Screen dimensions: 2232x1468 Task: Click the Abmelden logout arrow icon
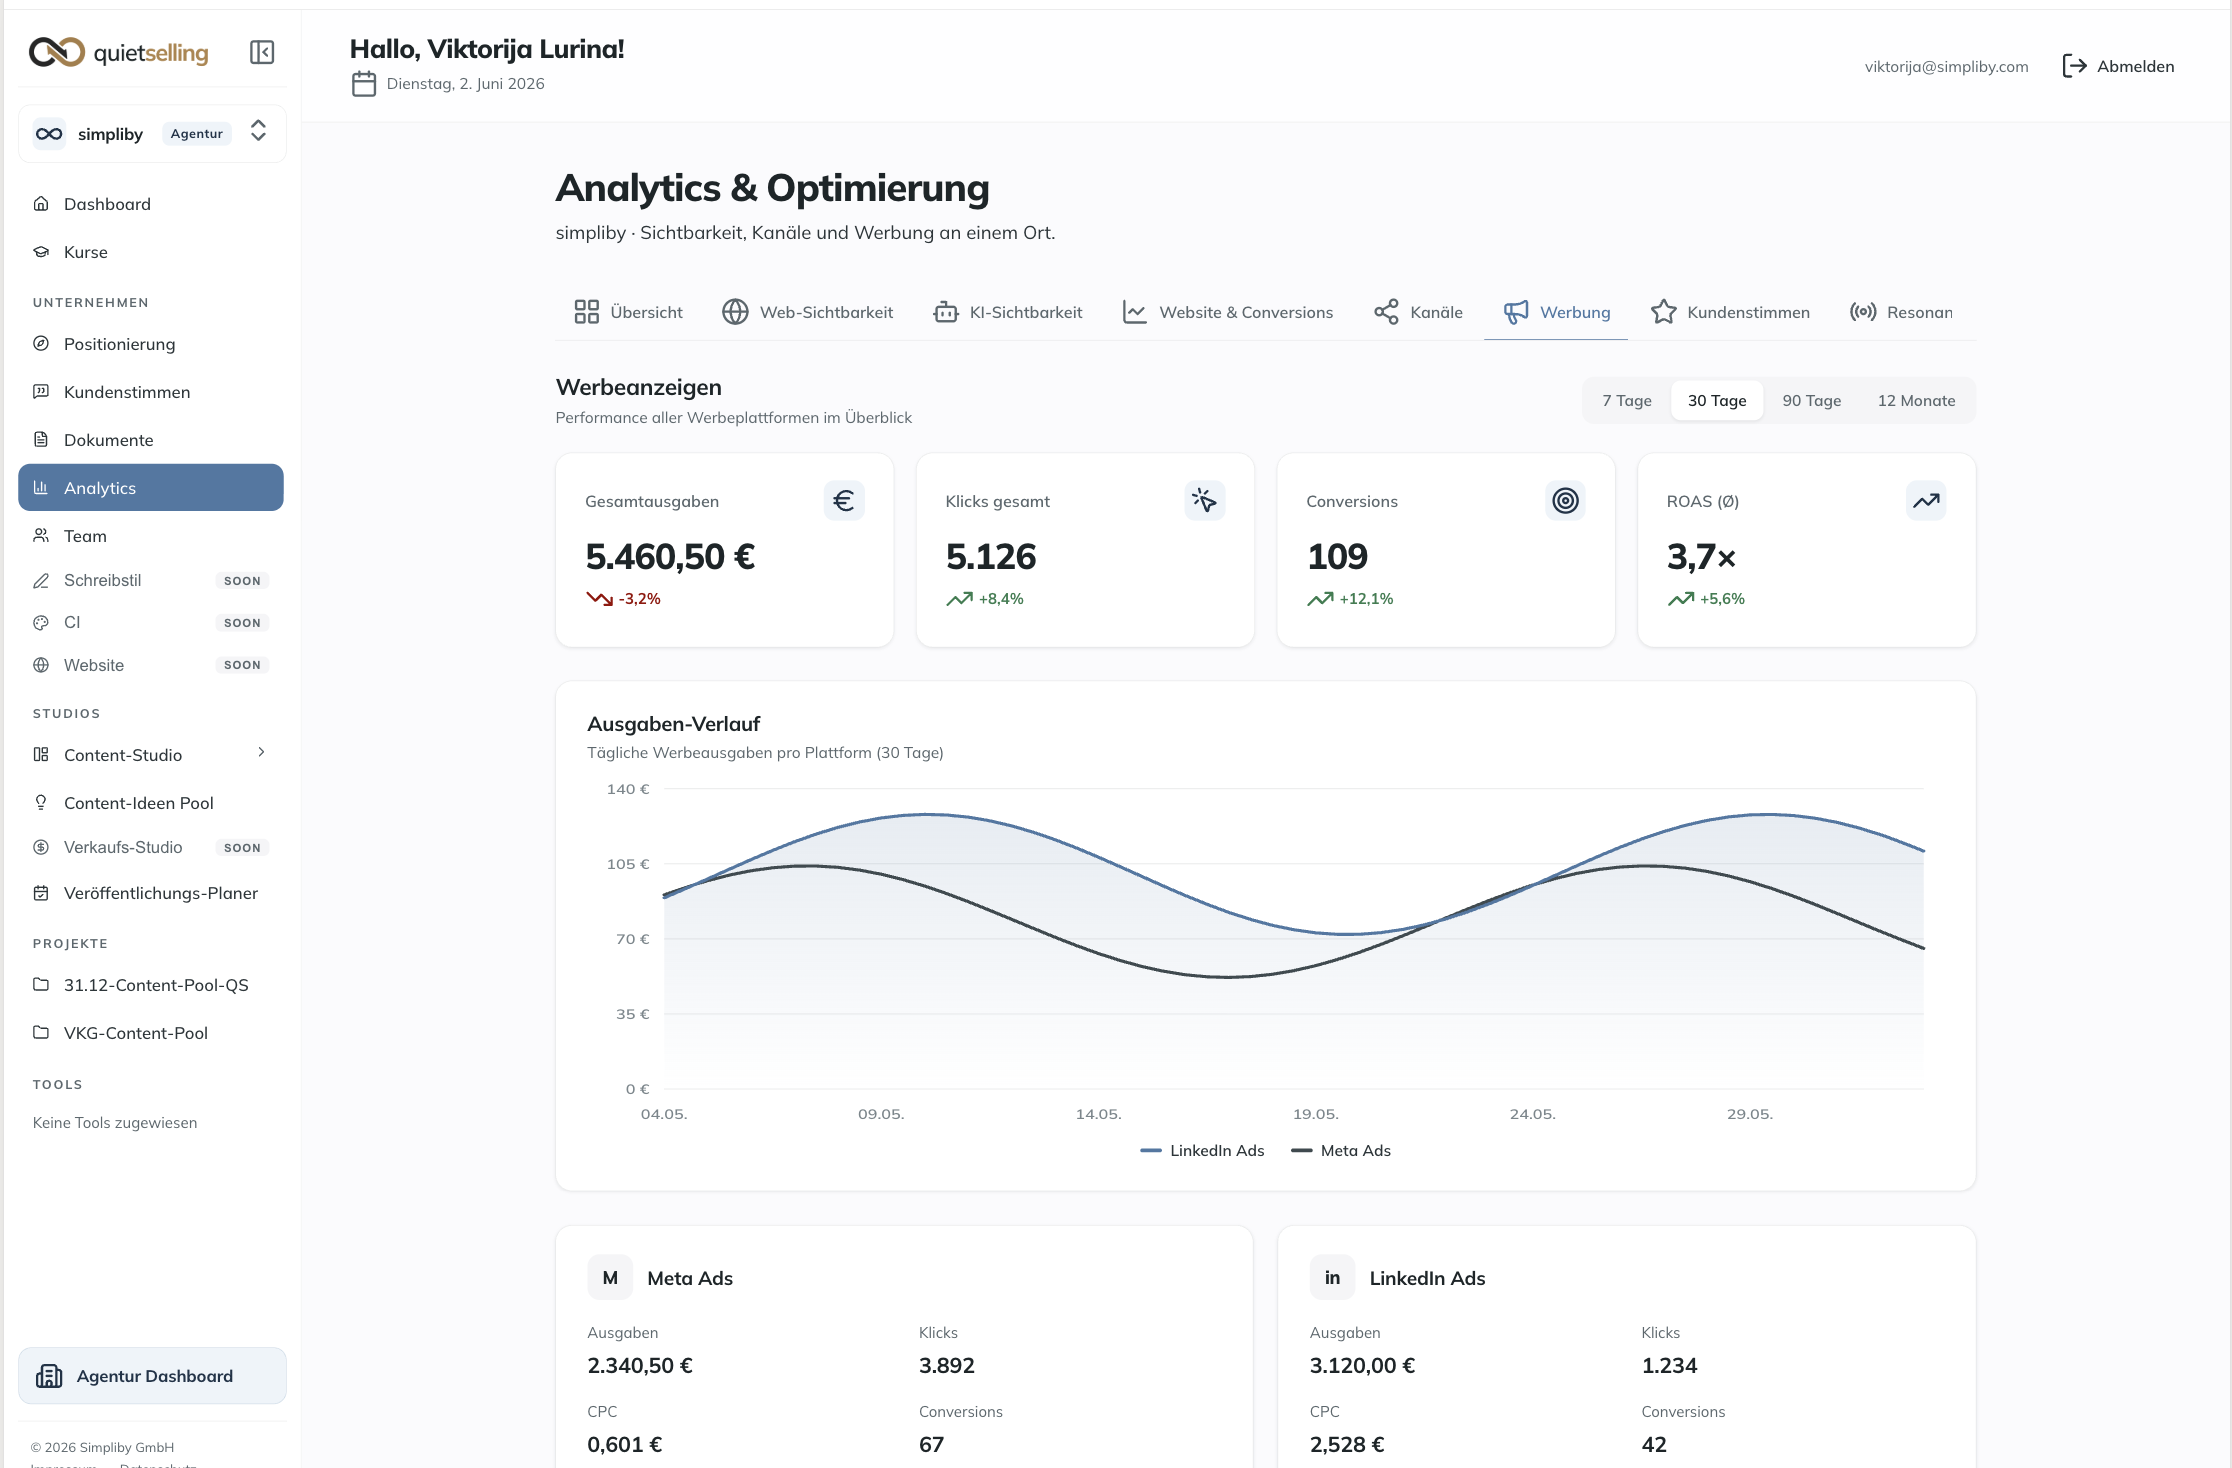tap(2075, 66)
